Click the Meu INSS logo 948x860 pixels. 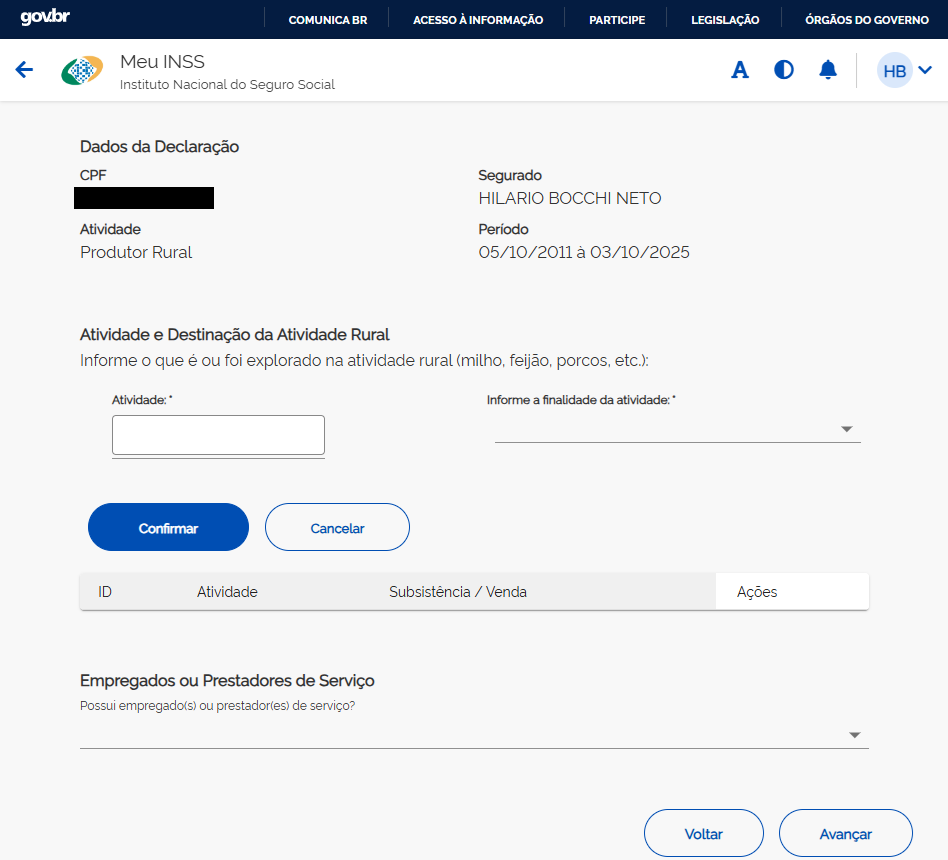pyautogui.click(x=82, y=71)
